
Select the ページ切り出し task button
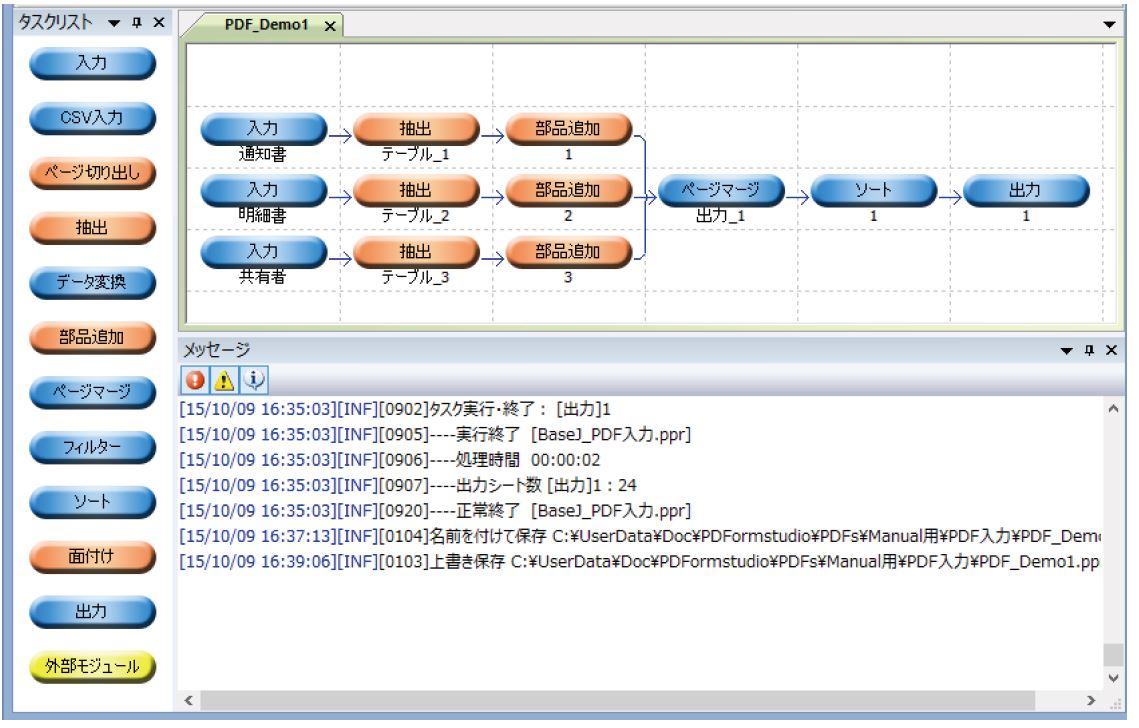coord(92,173)
